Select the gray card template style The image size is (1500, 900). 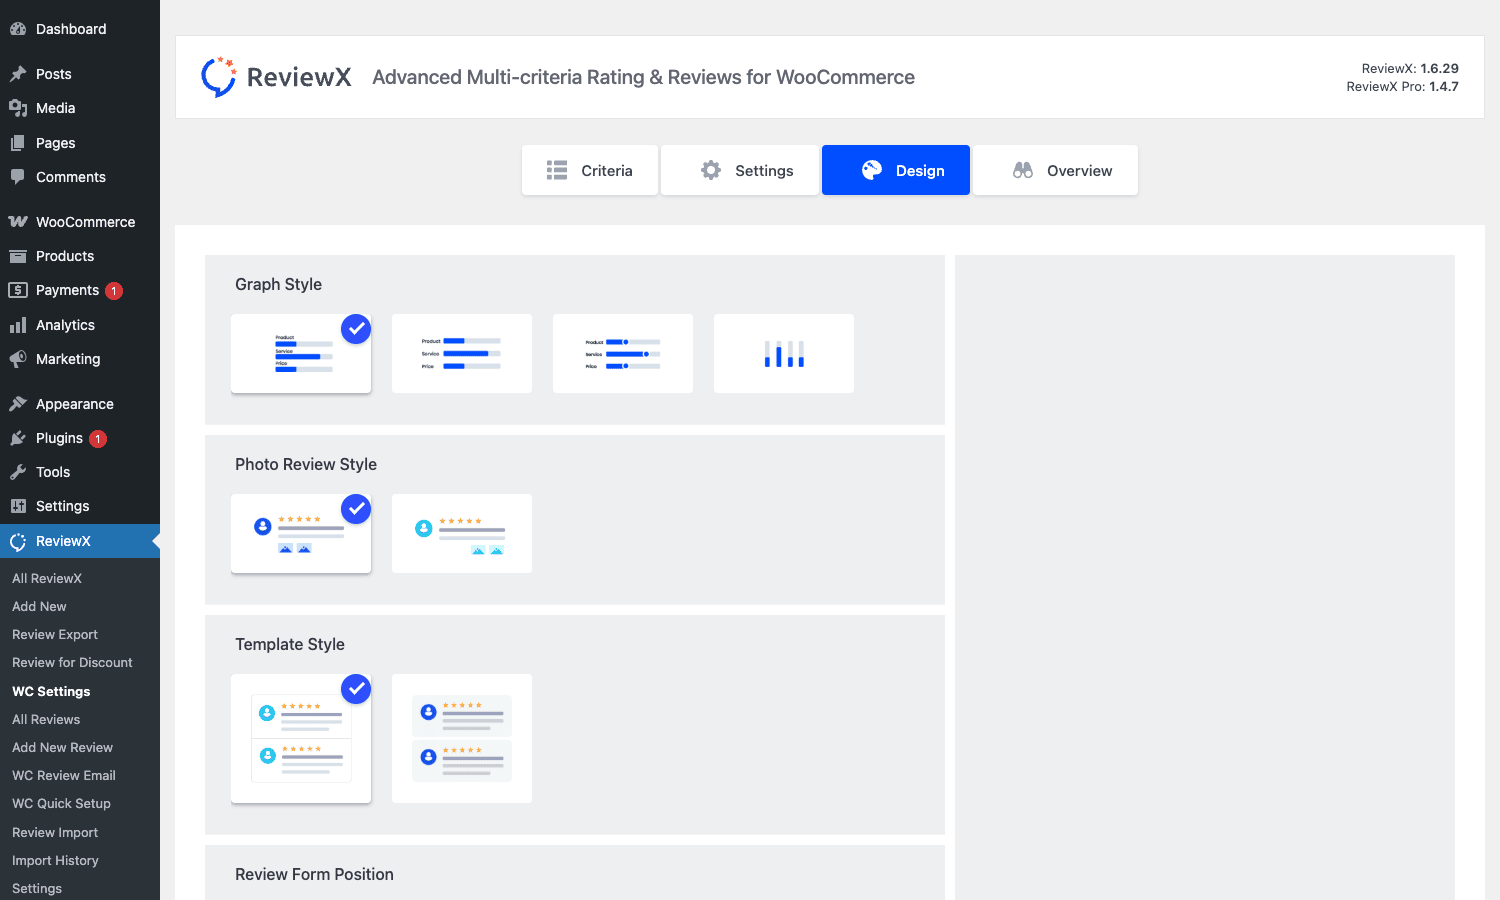pyautogui.click(x=462, y=738)
